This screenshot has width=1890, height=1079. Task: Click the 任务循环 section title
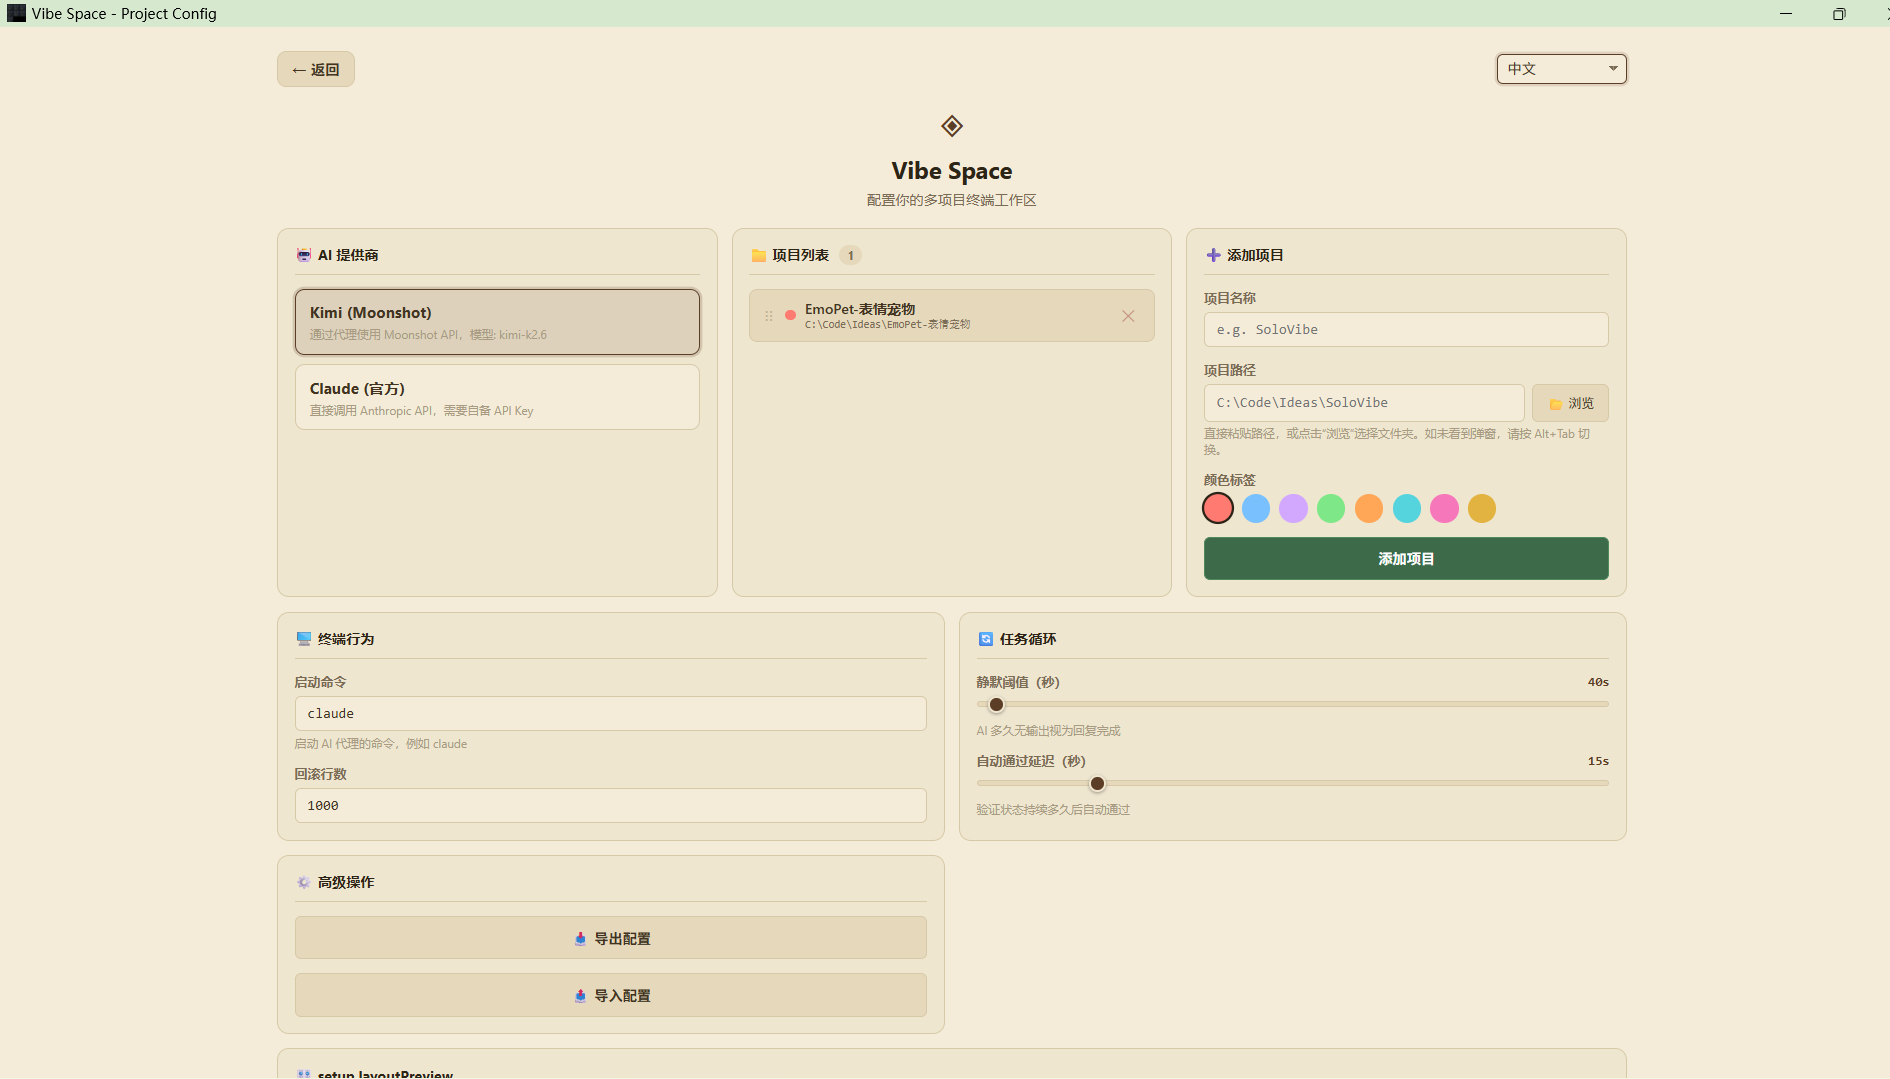1028,639
